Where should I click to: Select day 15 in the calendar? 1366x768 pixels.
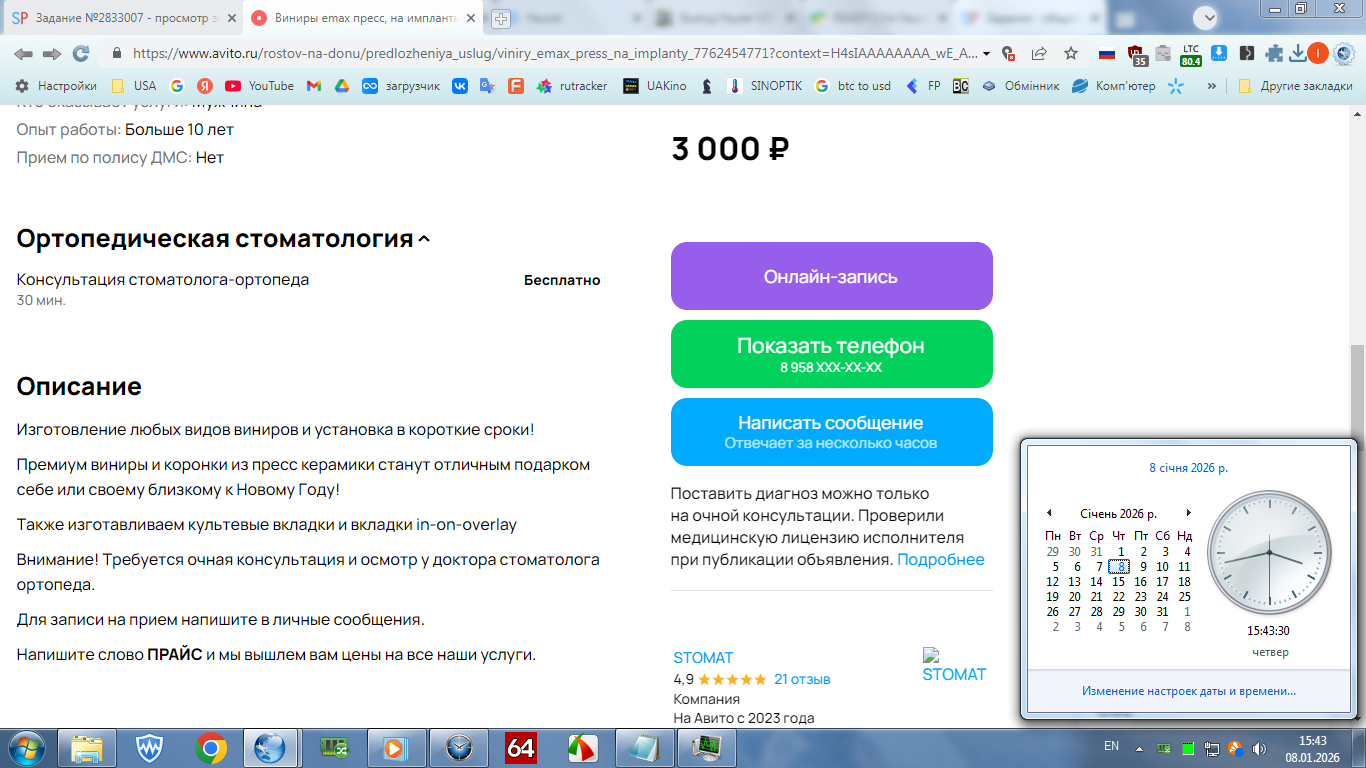(x=1118, y=582)
